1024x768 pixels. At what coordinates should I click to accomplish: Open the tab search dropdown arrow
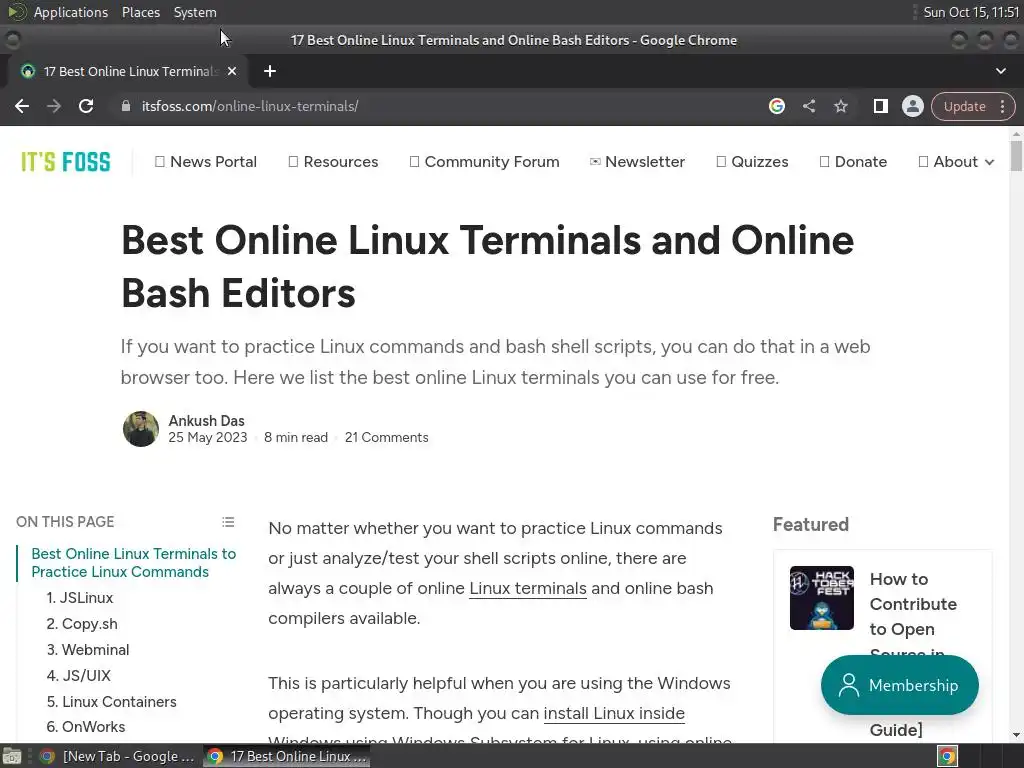[x=1000, y=71]
